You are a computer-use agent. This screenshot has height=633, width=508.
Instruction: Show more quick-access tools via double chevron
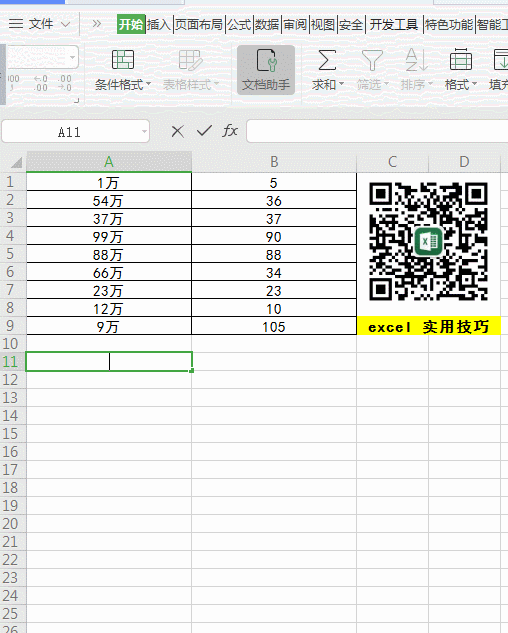(x=97, y=24)
